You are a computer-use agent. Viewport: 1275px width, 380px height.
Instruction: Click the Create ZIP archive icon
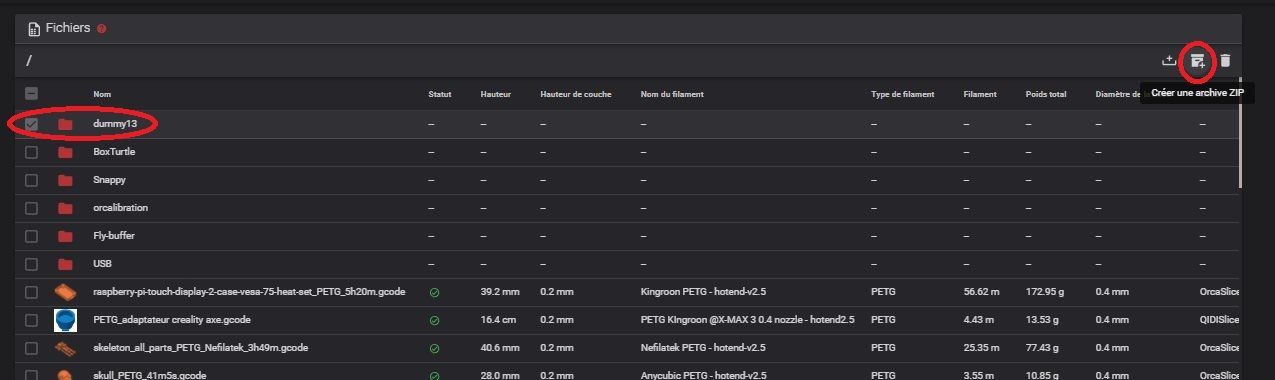1197,61
